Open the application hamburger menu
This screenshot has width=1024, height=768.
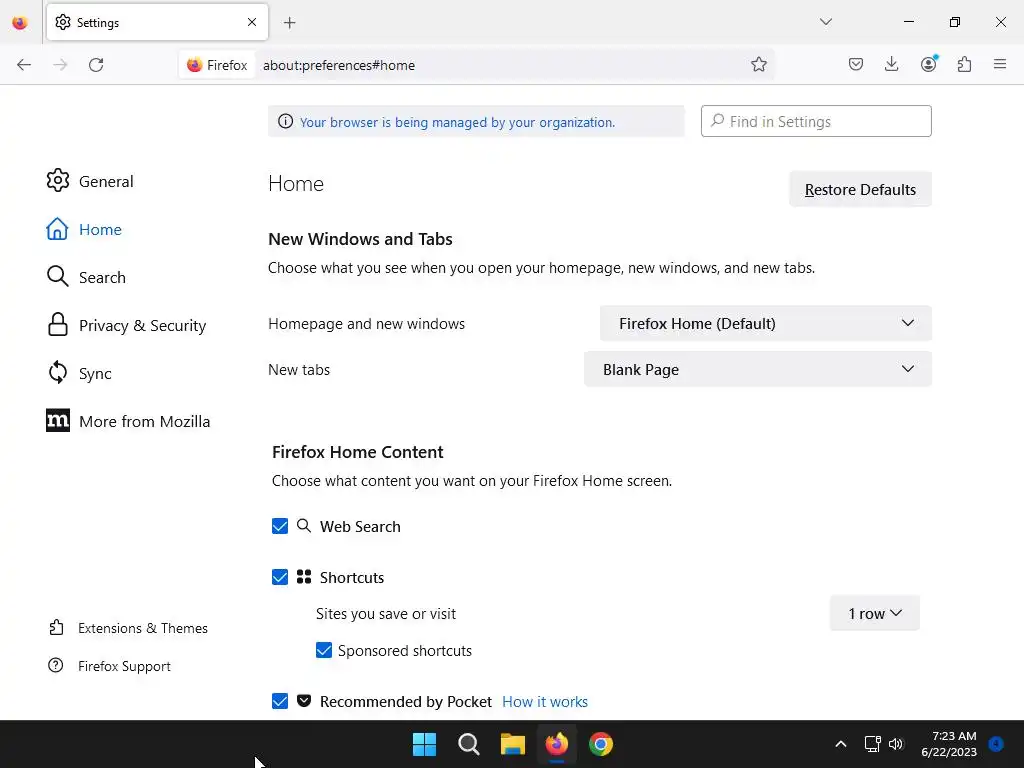[x=1000, y=64]
